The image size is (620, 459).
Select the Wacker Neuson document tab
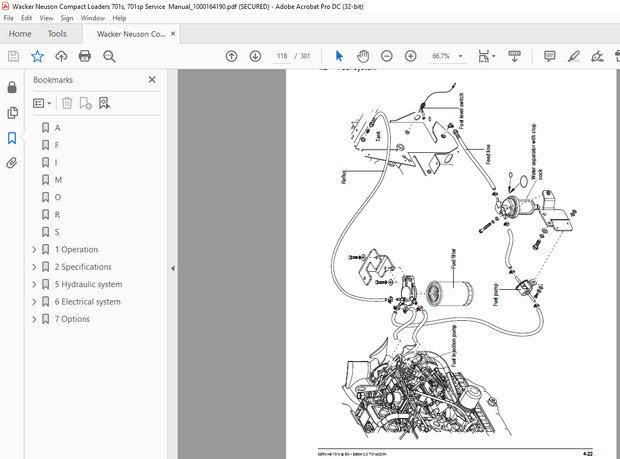coord(131,34)
